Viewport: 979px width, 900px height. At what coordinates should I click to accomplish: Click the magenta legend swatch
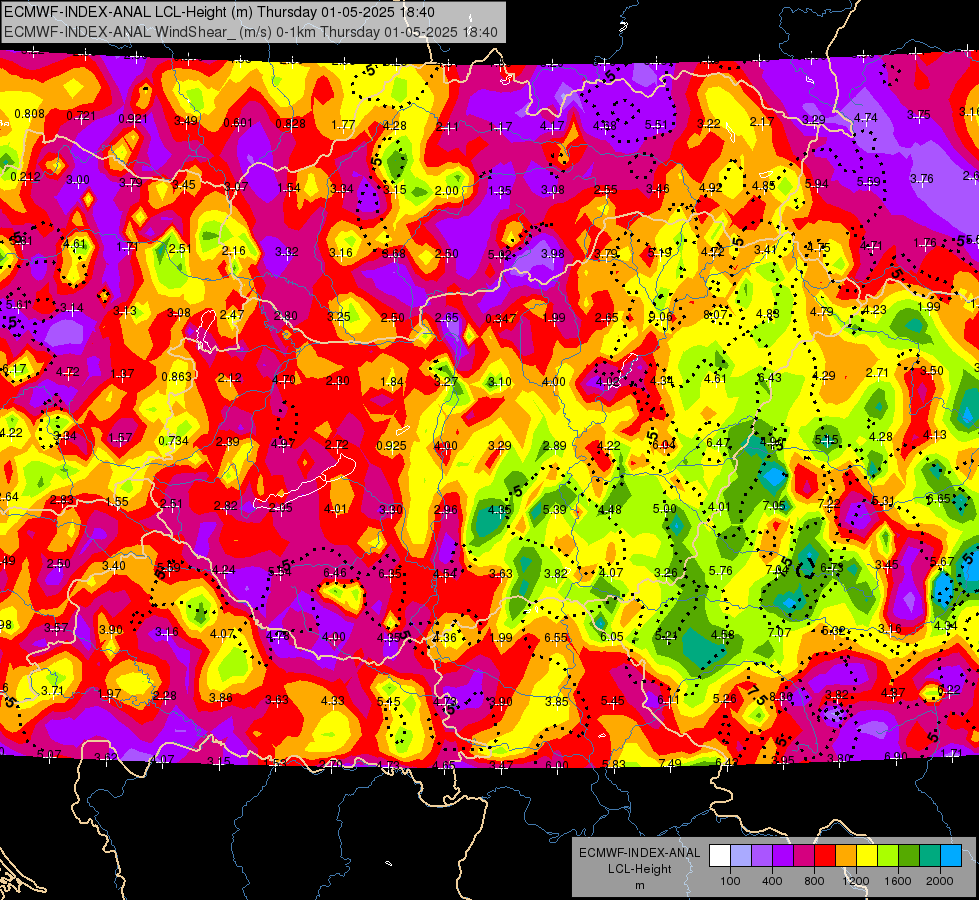point(804,856)
